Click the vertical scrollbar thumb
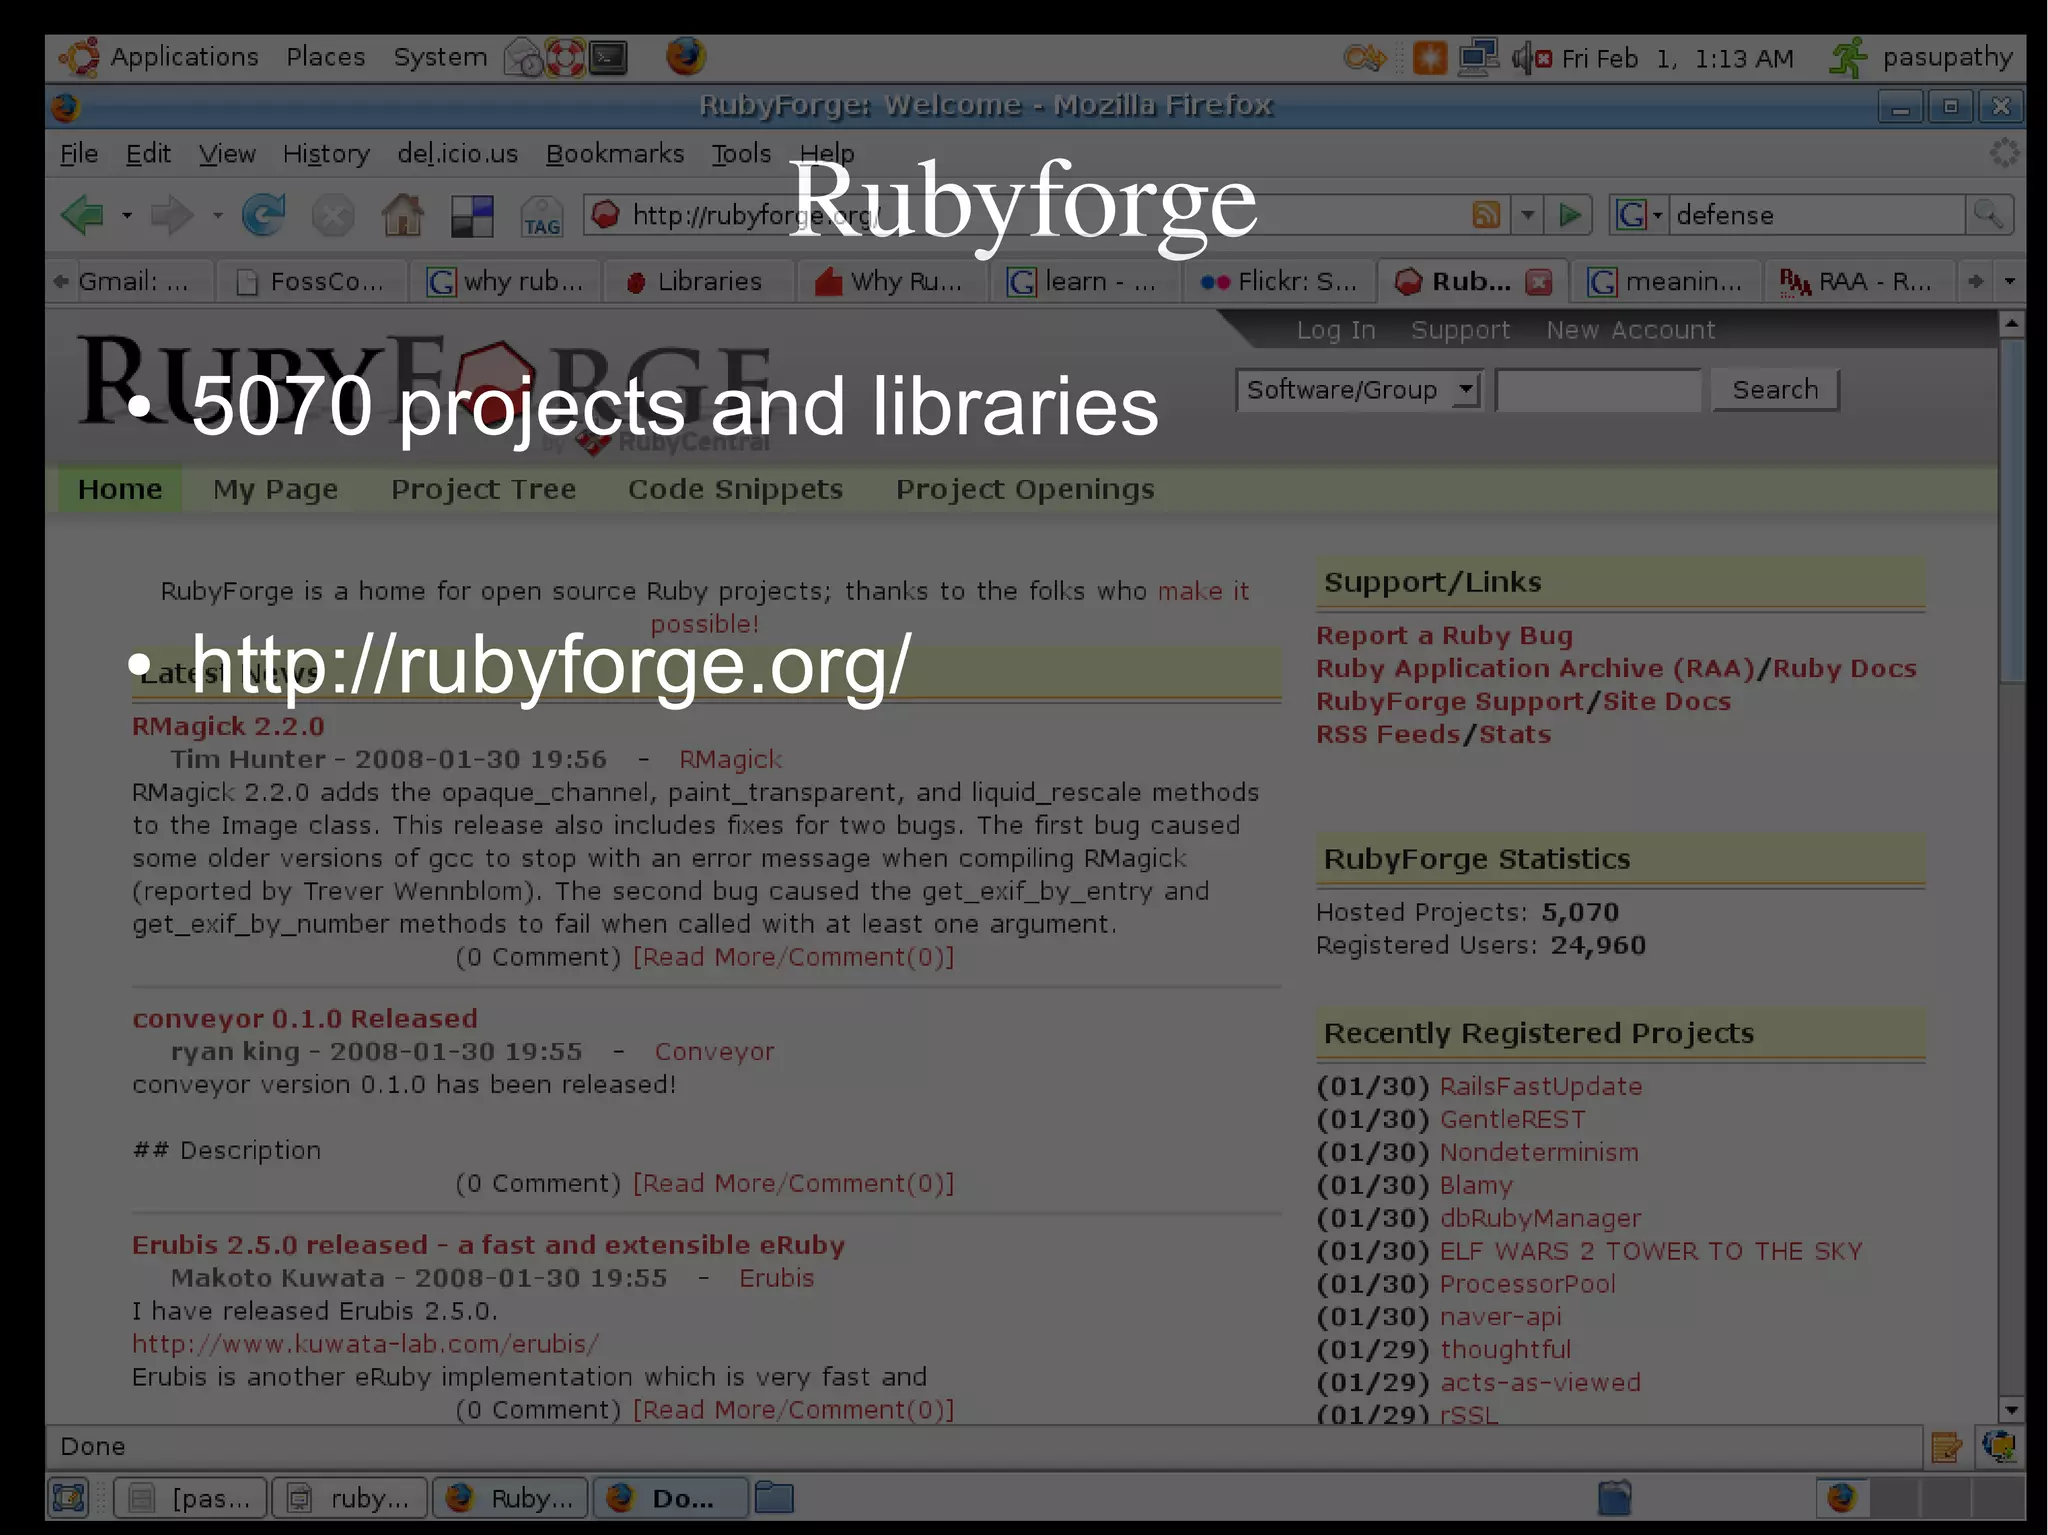The width and height of the screenshot is (2048, 1535). coord(2011,511)
